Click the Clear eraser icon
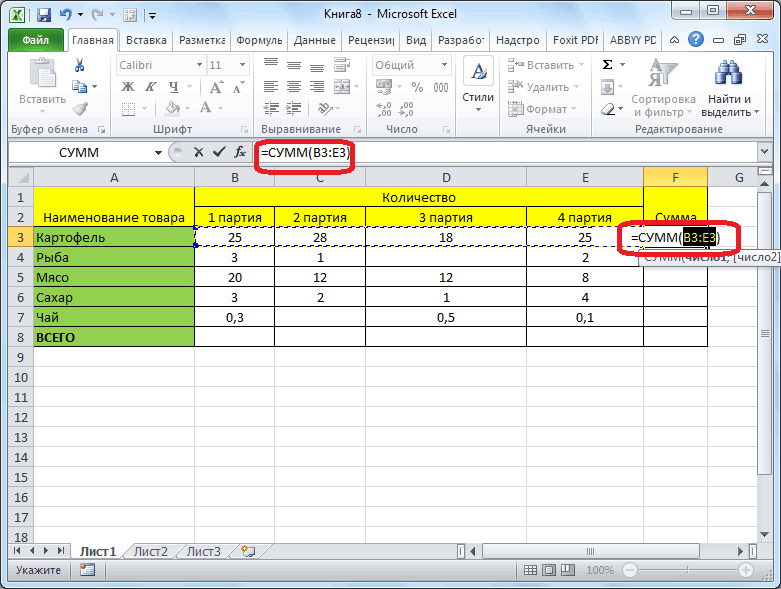781x589 pixels. click(x=607, y=109)
